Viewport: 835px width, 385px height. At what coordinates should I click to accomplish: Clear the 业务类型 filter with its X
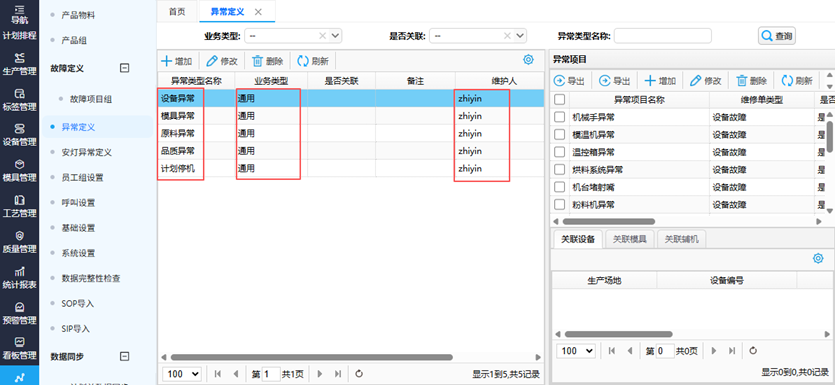(322, 36)
